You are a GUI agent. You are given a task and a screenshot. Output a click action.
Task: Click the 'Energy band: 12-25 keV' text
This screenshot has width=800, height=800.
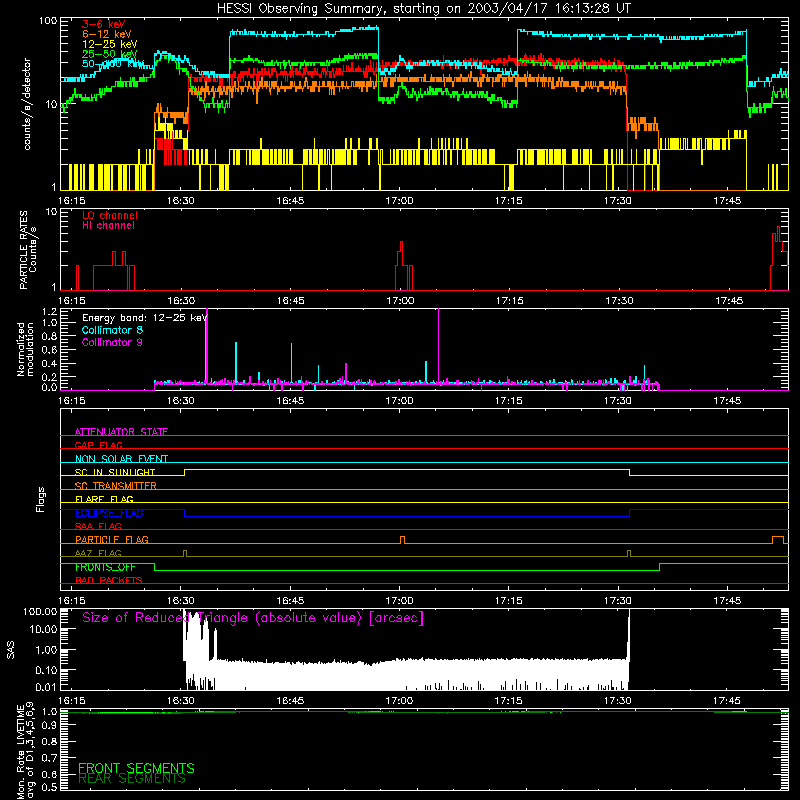click(x=145, y=318)
